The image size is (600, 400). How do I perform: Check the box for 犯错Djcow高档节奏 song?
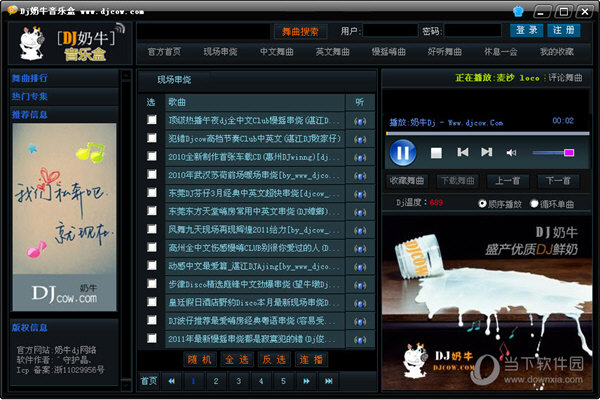click(152, 138)
